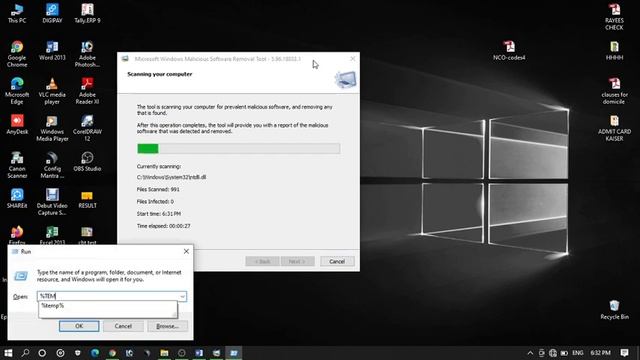
Task: Click OK in the Run dialog
Action: (79, 326)
